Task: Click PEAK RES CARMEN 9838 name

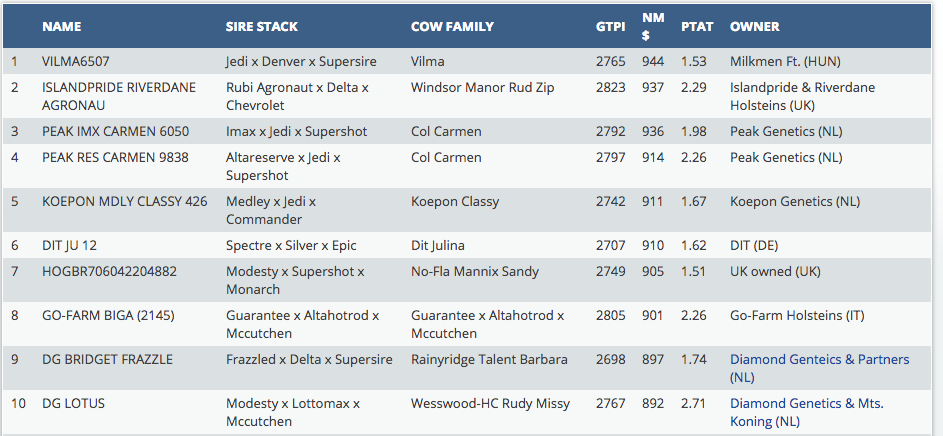Action: (x=115, y=158)
